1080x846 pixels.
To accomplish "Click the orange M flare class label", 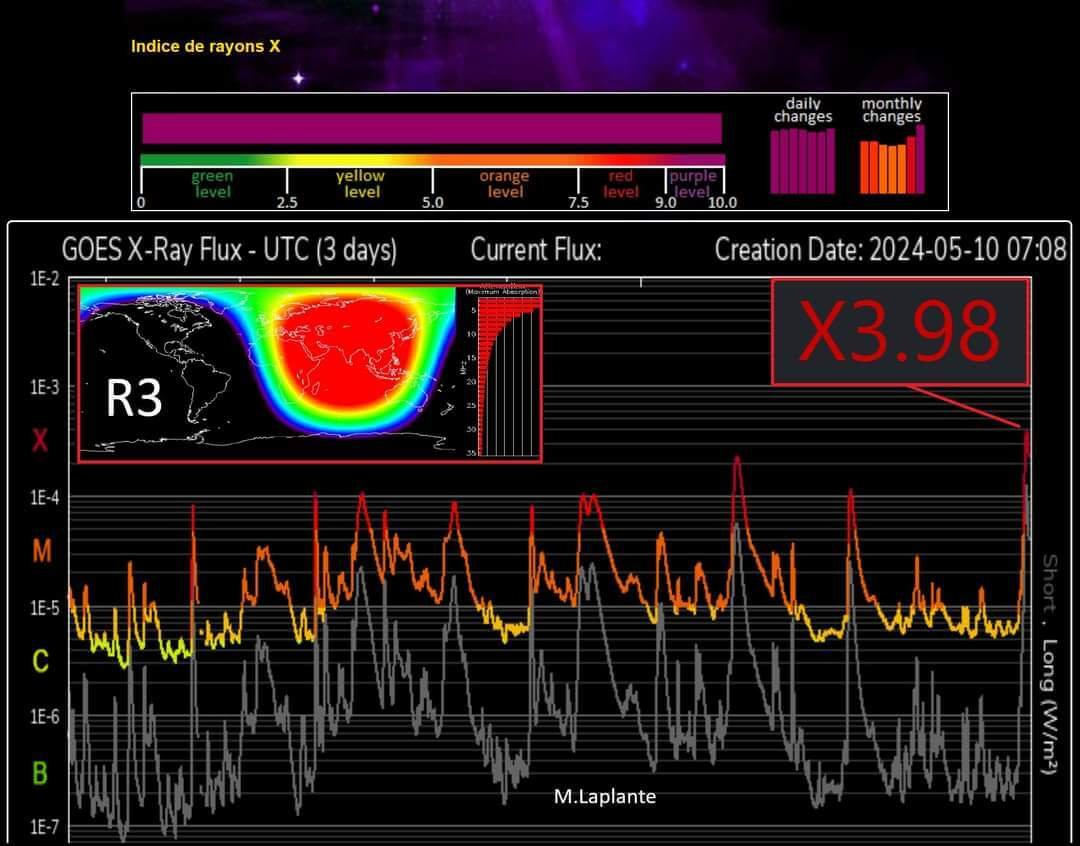I will [x=40, y=551].
